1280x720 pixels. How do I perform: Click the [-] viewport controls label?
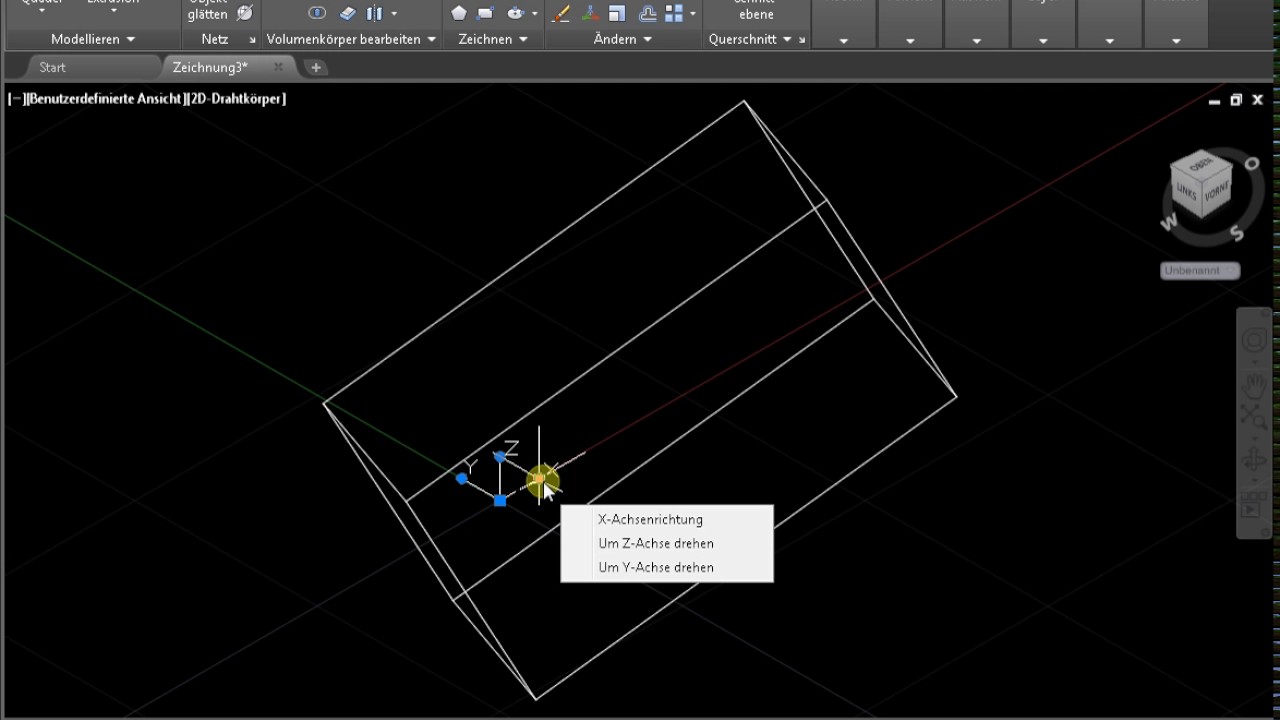(x=15, y=98)
